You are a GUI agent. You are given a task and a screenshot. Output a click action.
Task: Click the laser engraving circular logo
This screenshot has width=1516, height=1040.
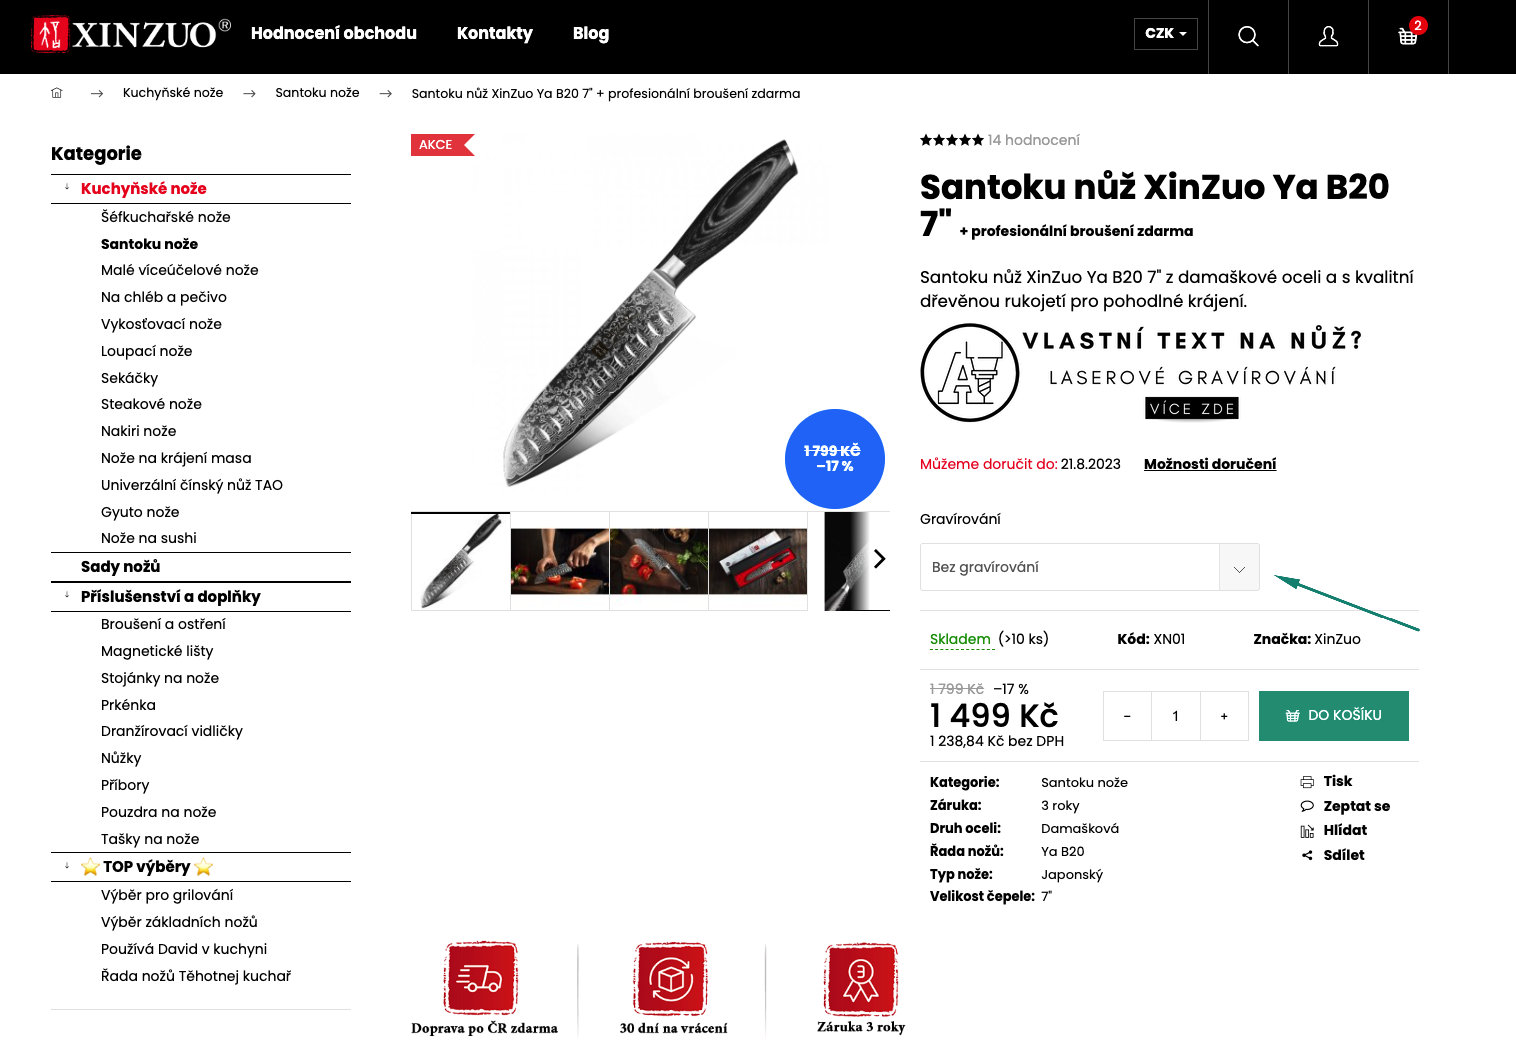pyautogui.click(x=969, y=373)
